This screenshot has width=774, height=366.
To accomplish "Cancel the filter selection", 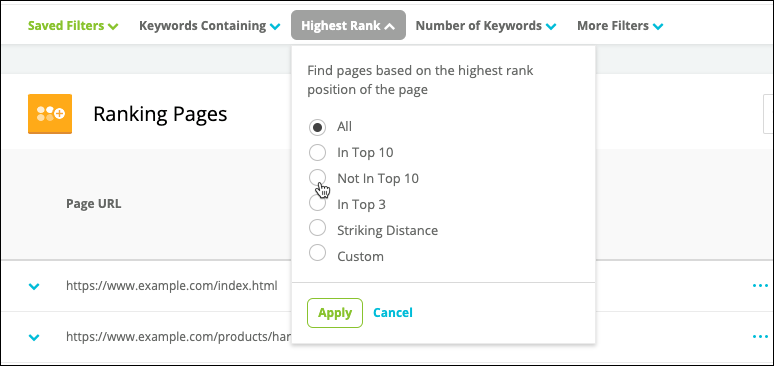I will [393, 313].
